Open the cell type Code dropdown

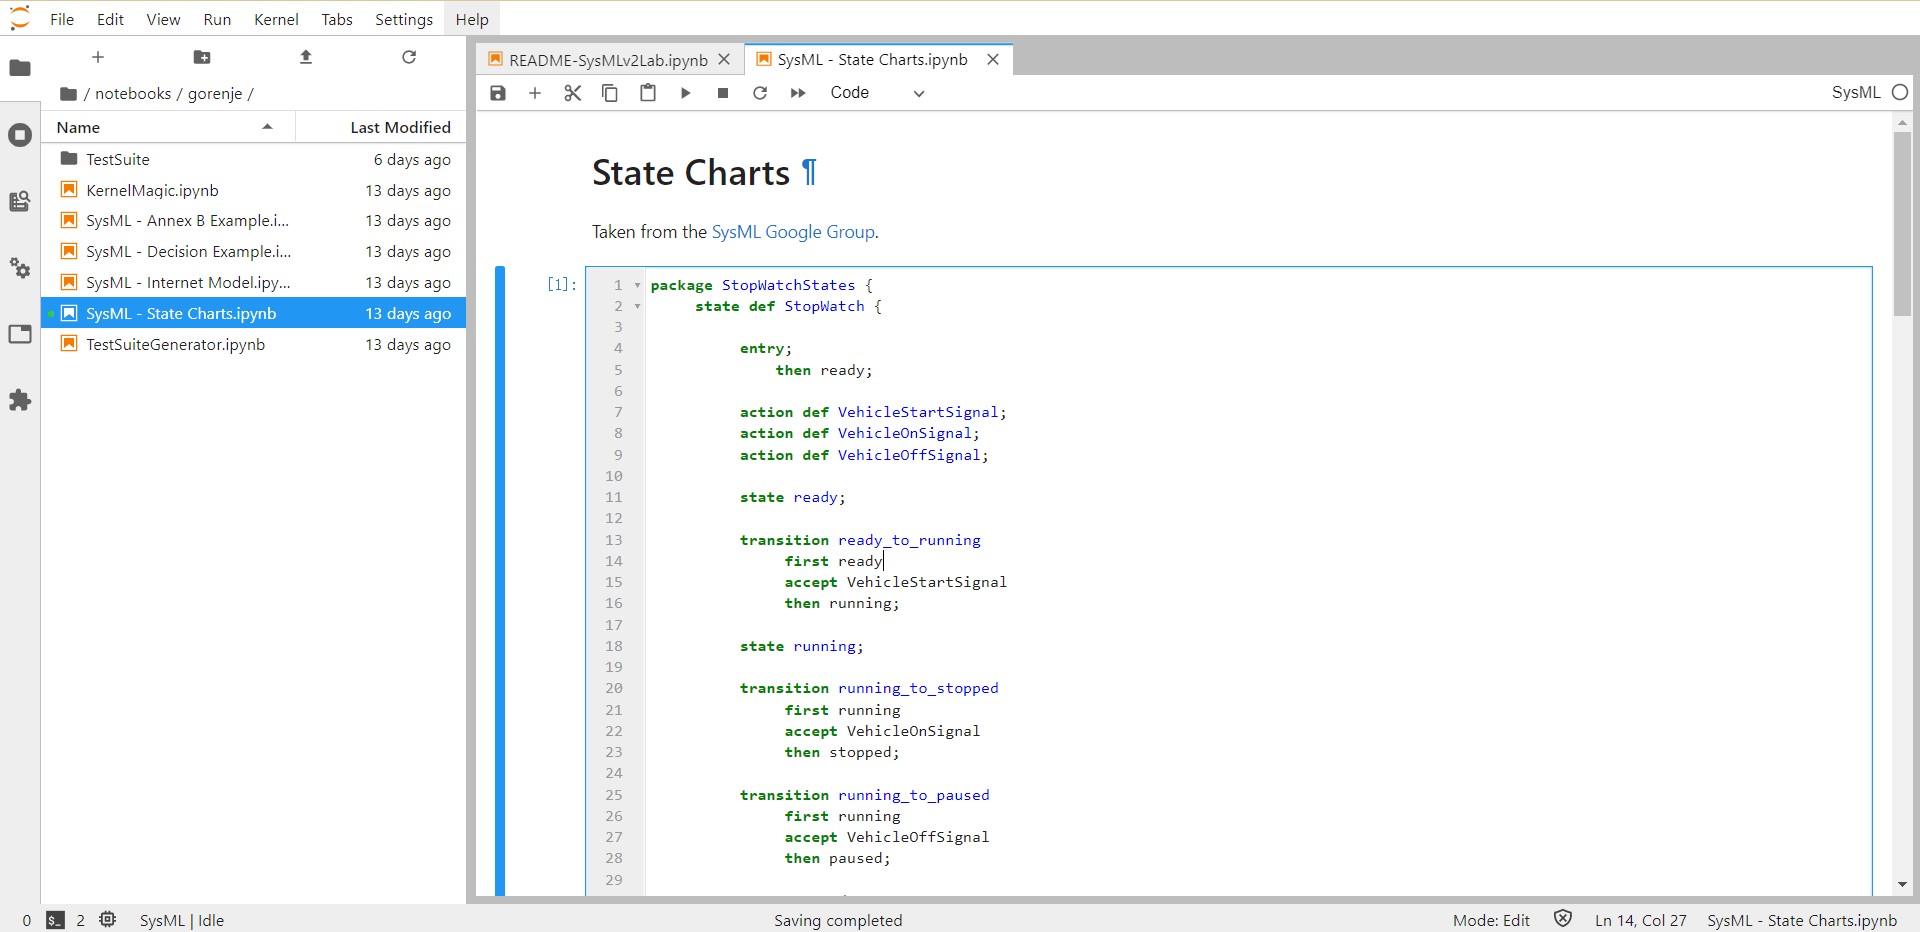877,93
